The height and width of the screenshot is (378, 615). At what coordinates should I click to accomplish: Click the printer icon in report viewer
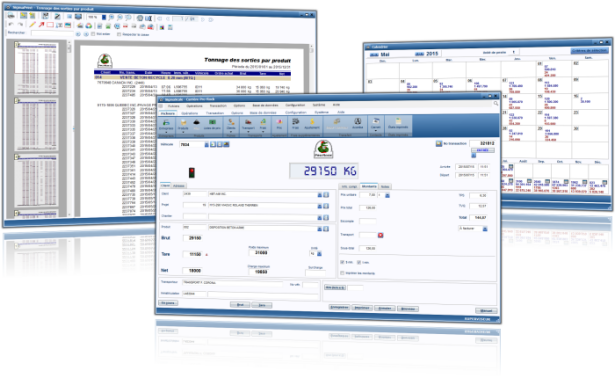point(11,16)
